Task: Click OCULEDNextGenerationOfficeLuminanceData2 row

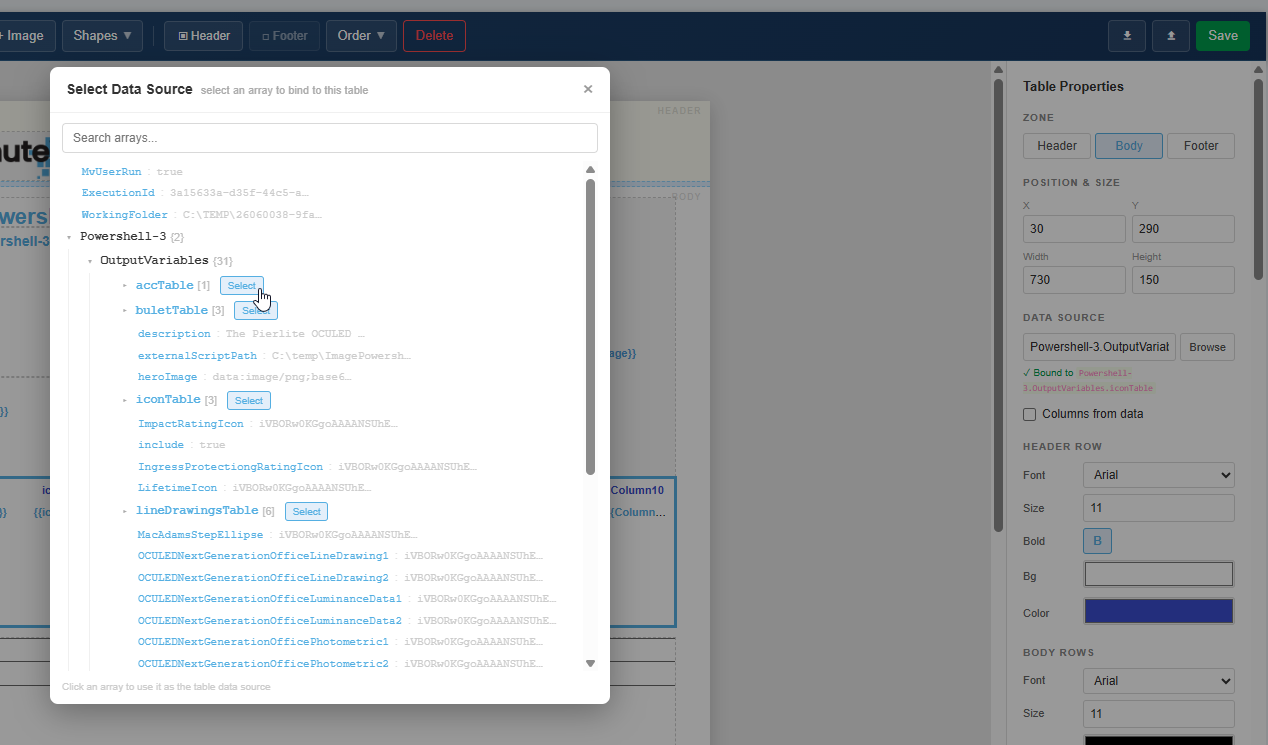Action: (347, 621)
